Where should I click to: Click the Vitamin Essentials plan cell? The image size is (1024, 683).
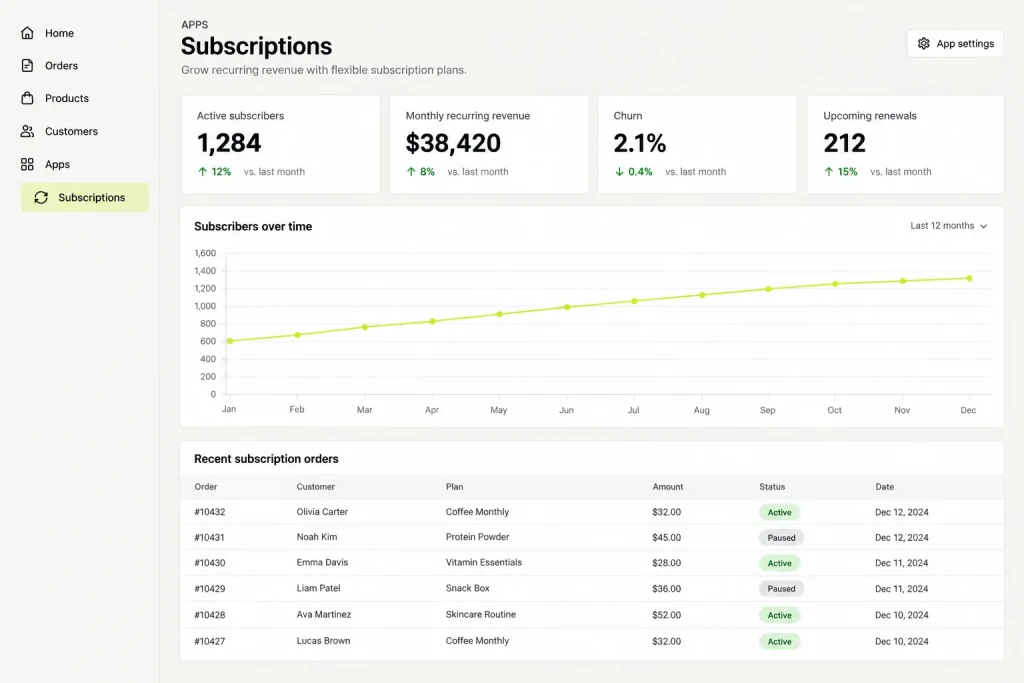tap(484, 562)
